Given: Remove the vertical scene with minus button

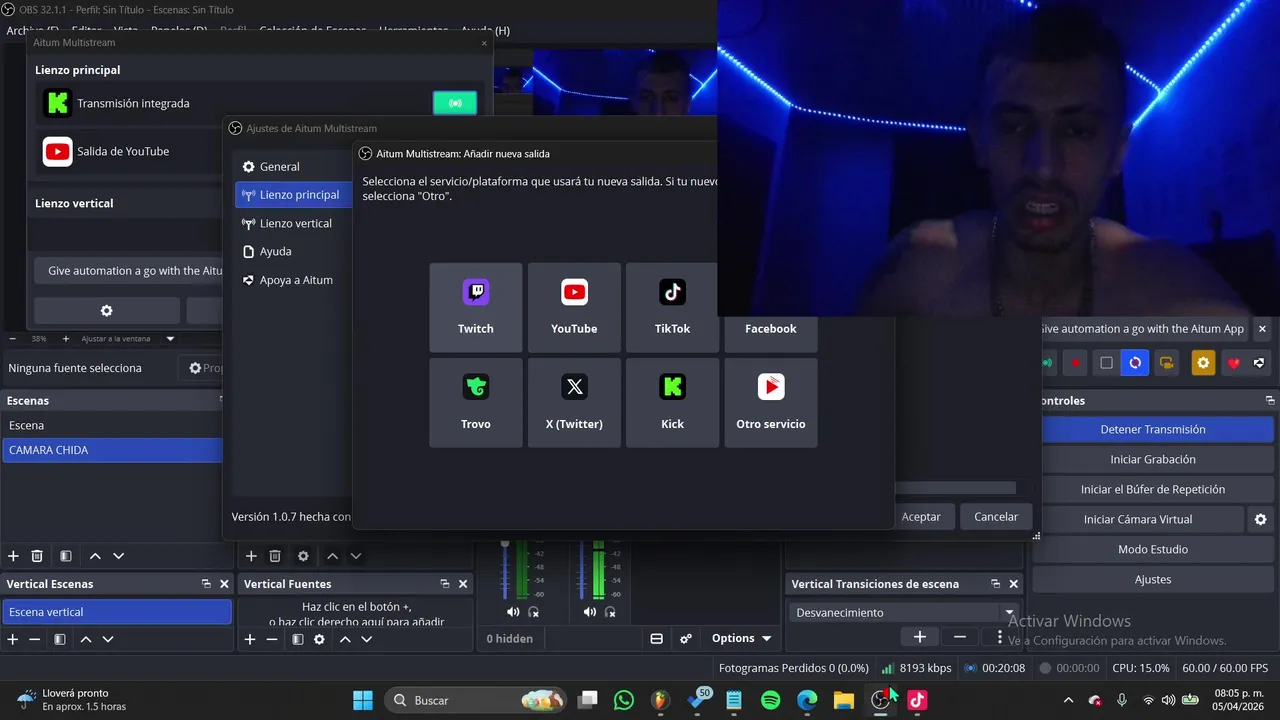Looking at the screenshot, I should pyautogui.click(x=34, y=639).
